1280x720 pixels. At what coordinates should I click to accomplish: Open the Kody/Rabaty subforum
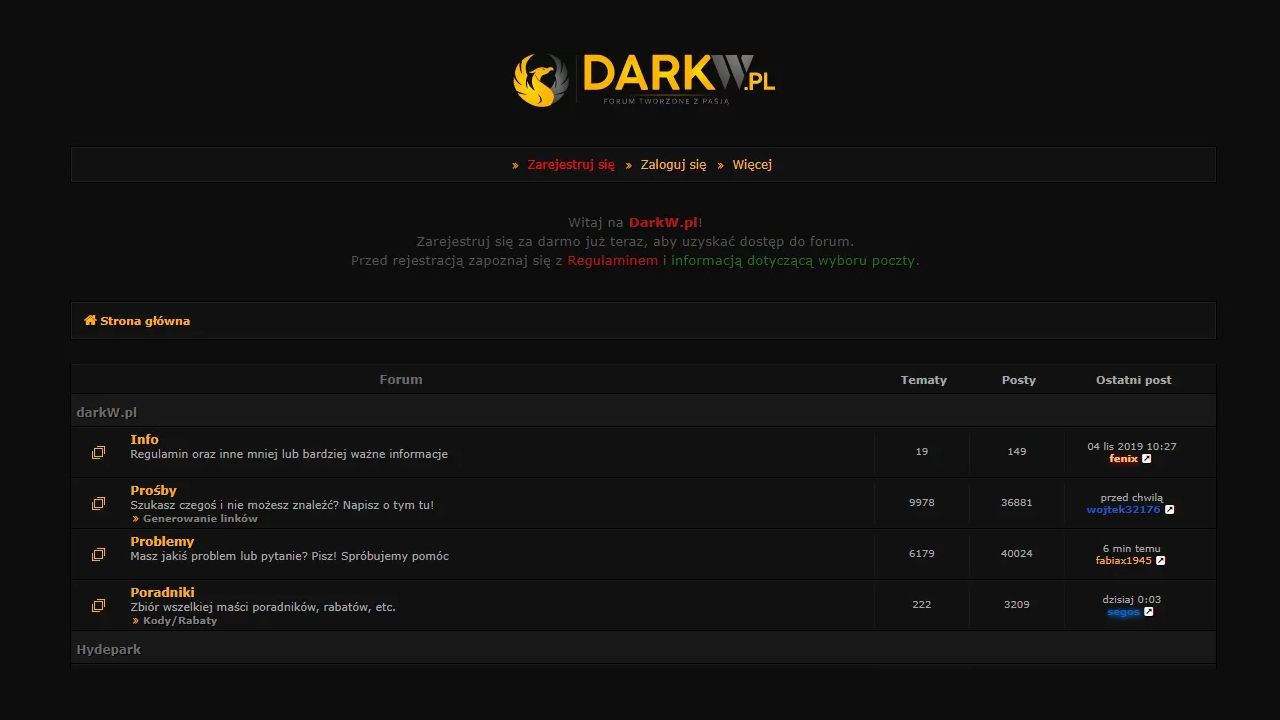(x=180, y=621)
